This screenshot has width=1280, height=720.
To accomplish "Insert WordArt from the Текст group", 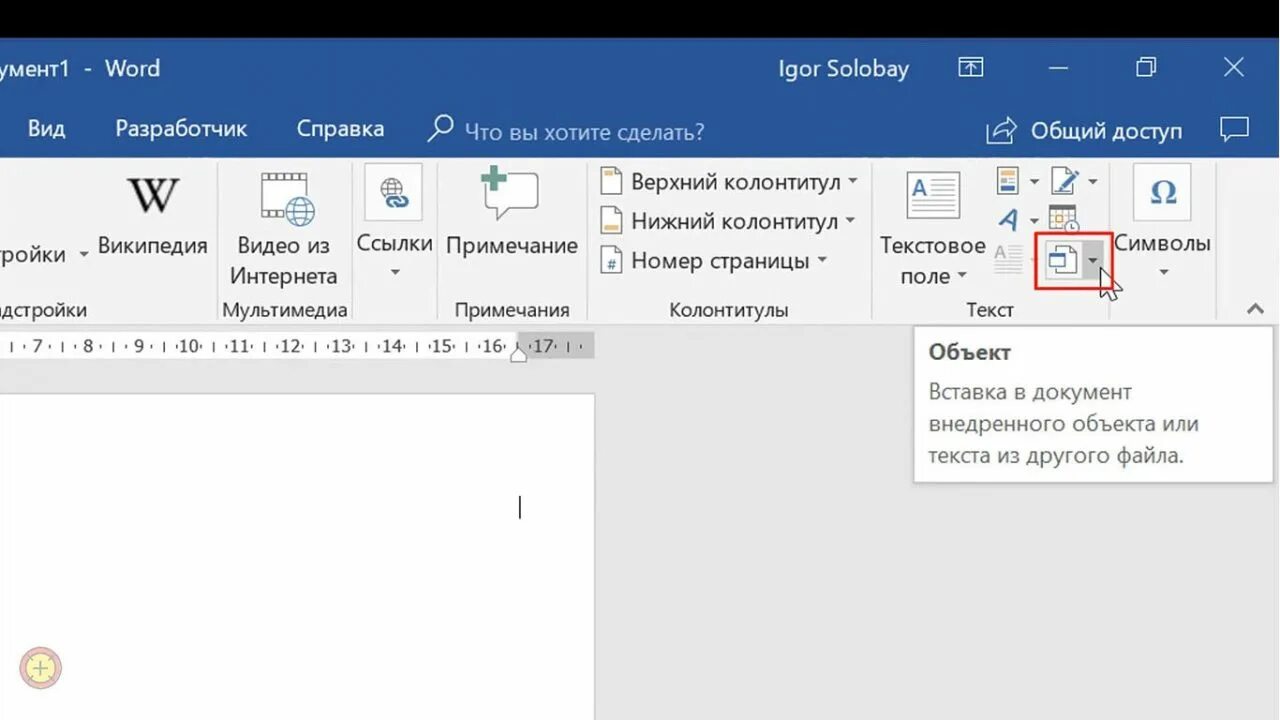I will point(1008,219).
